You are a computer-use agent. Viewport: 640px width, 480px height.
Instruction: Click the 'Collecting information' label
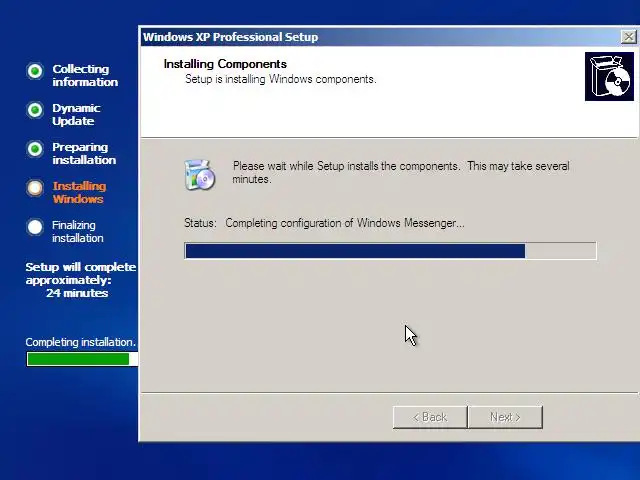[x=85, y=76]
